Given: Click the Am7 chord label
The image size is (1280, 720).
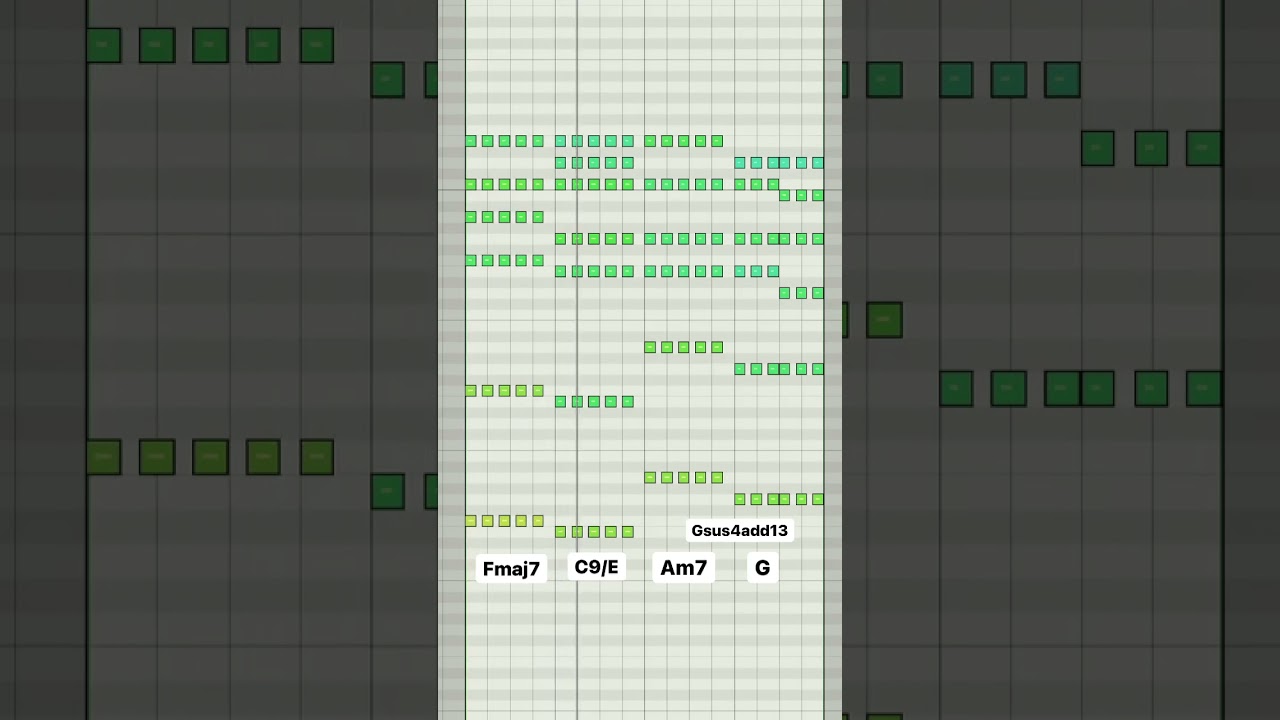Looking at the screenshot, I should coord(684,568).
